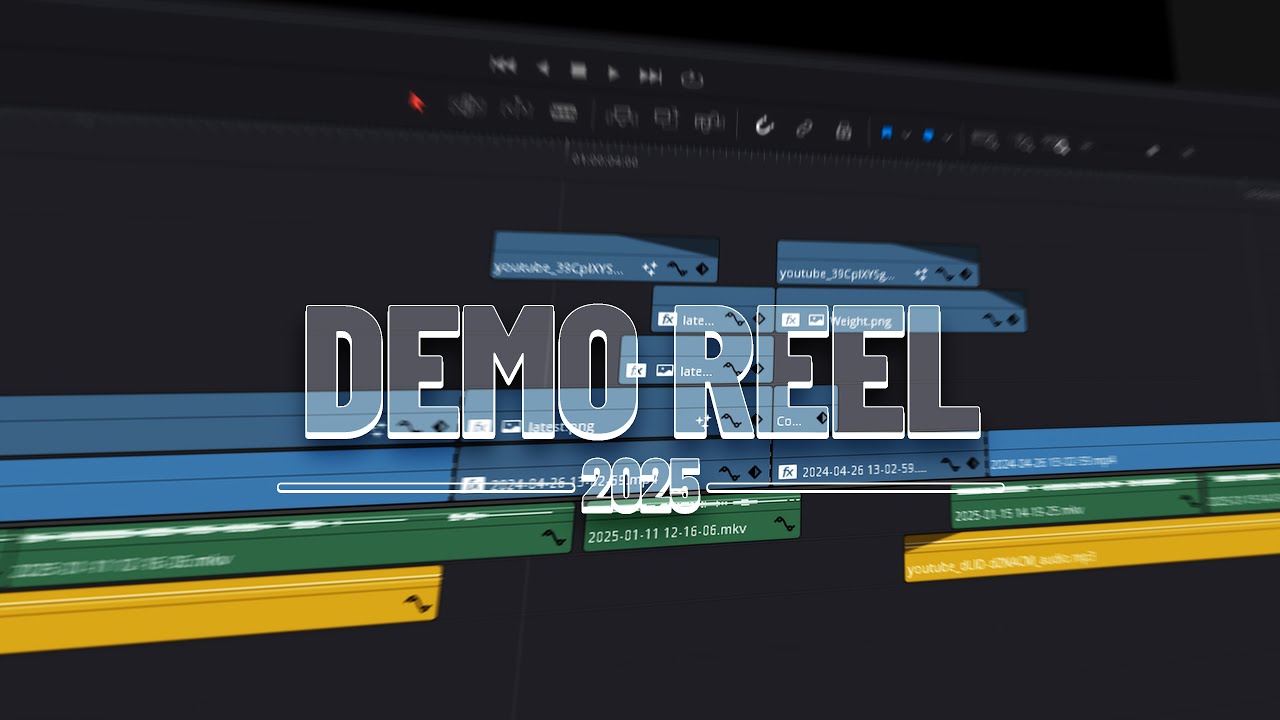Click the curve icon on the left yellow clip

[x=418, y=603]
